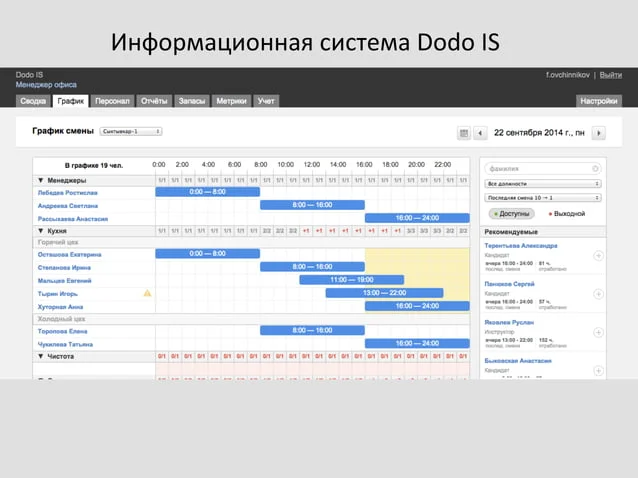Add Терентьева Александра with plus icon

pyautogui.click(x=598, y=256)
